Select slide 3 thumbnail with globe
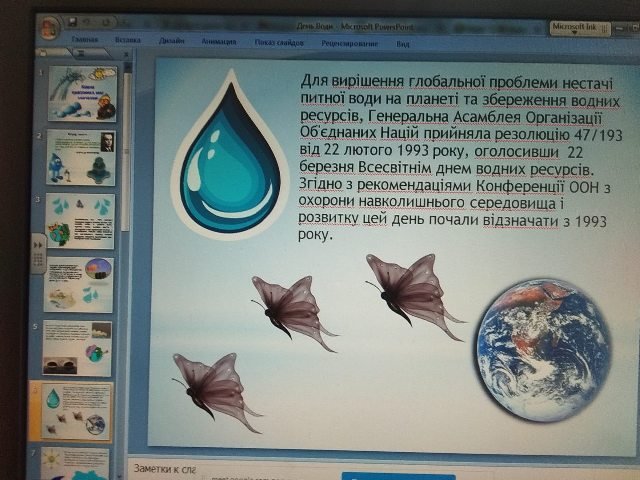 80,221
